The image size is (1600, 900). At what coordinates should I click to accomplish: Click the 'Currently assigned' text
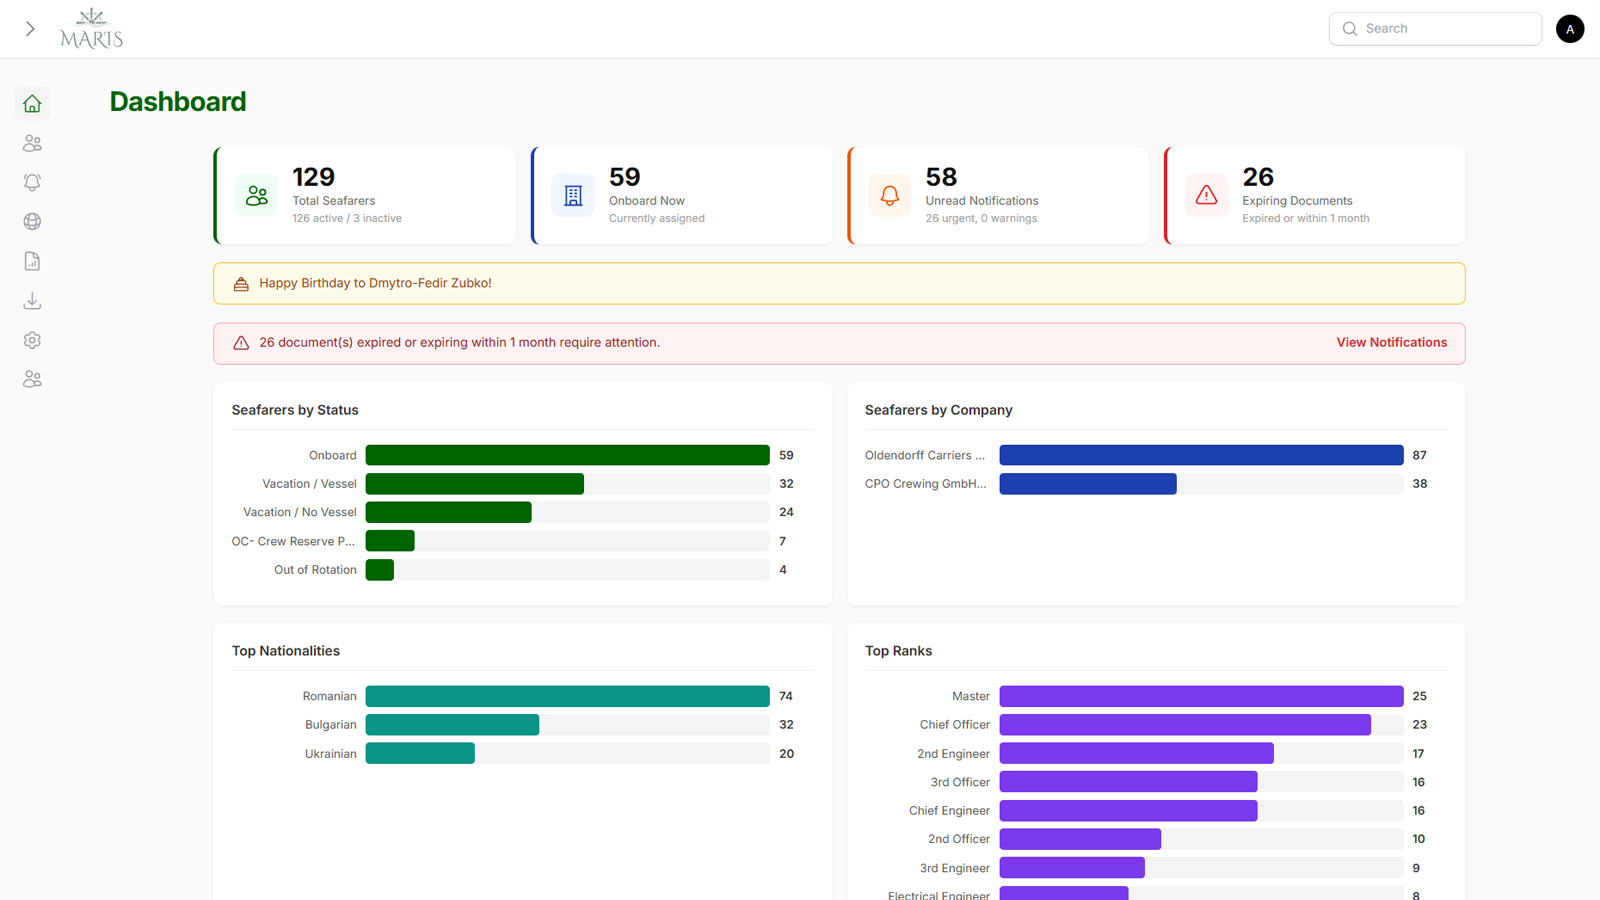[x=657, y=218]
